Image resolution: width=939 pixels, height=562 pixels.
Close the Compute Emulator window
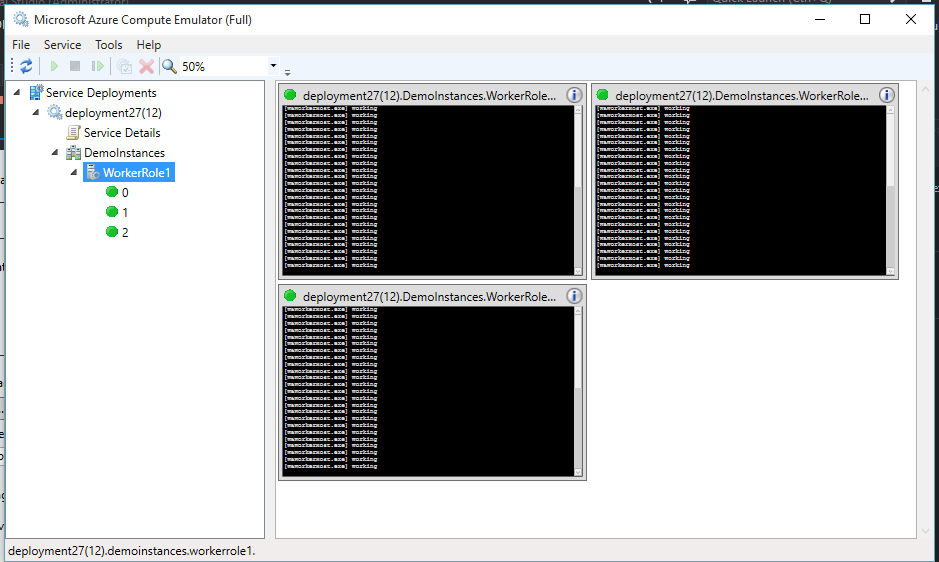tap(911, 19)
